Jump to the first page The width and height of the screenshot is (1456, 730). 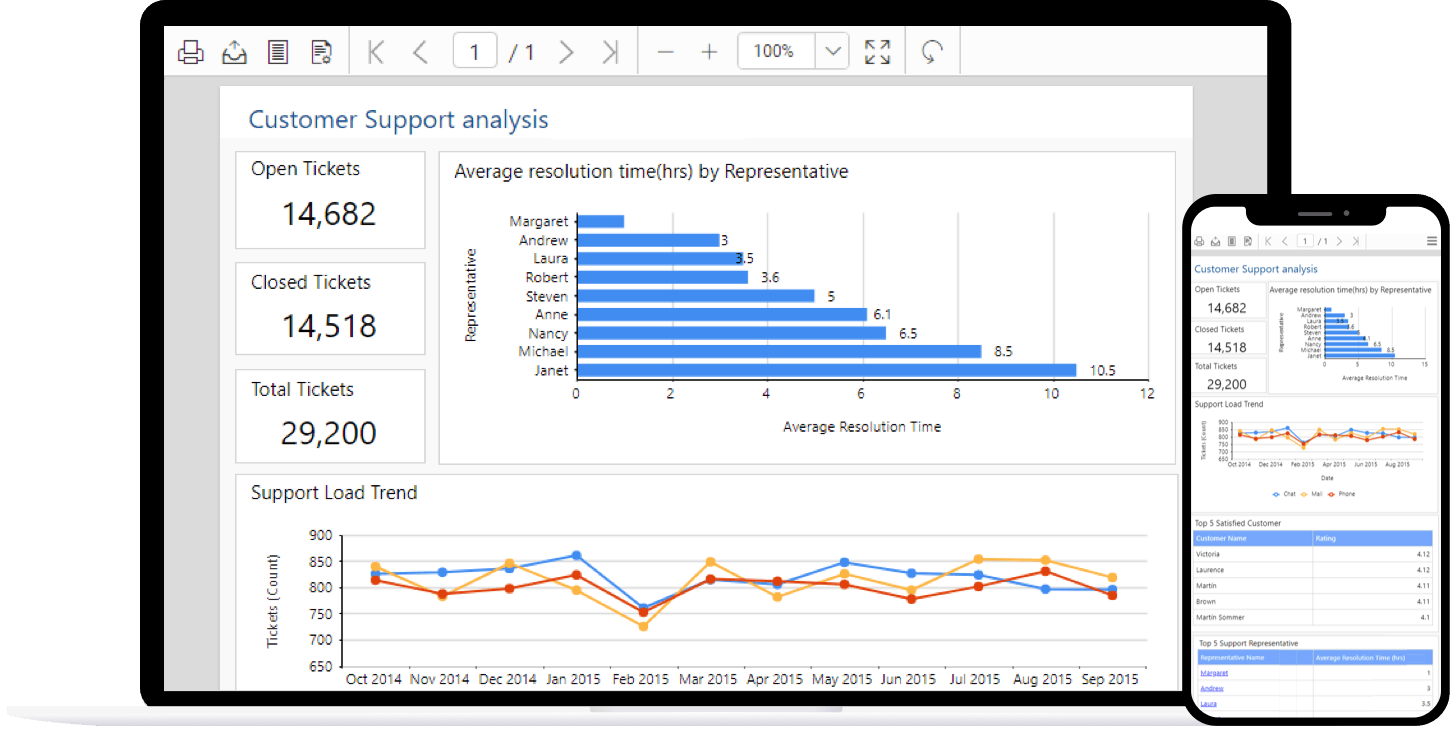click(x=375, y=51)
